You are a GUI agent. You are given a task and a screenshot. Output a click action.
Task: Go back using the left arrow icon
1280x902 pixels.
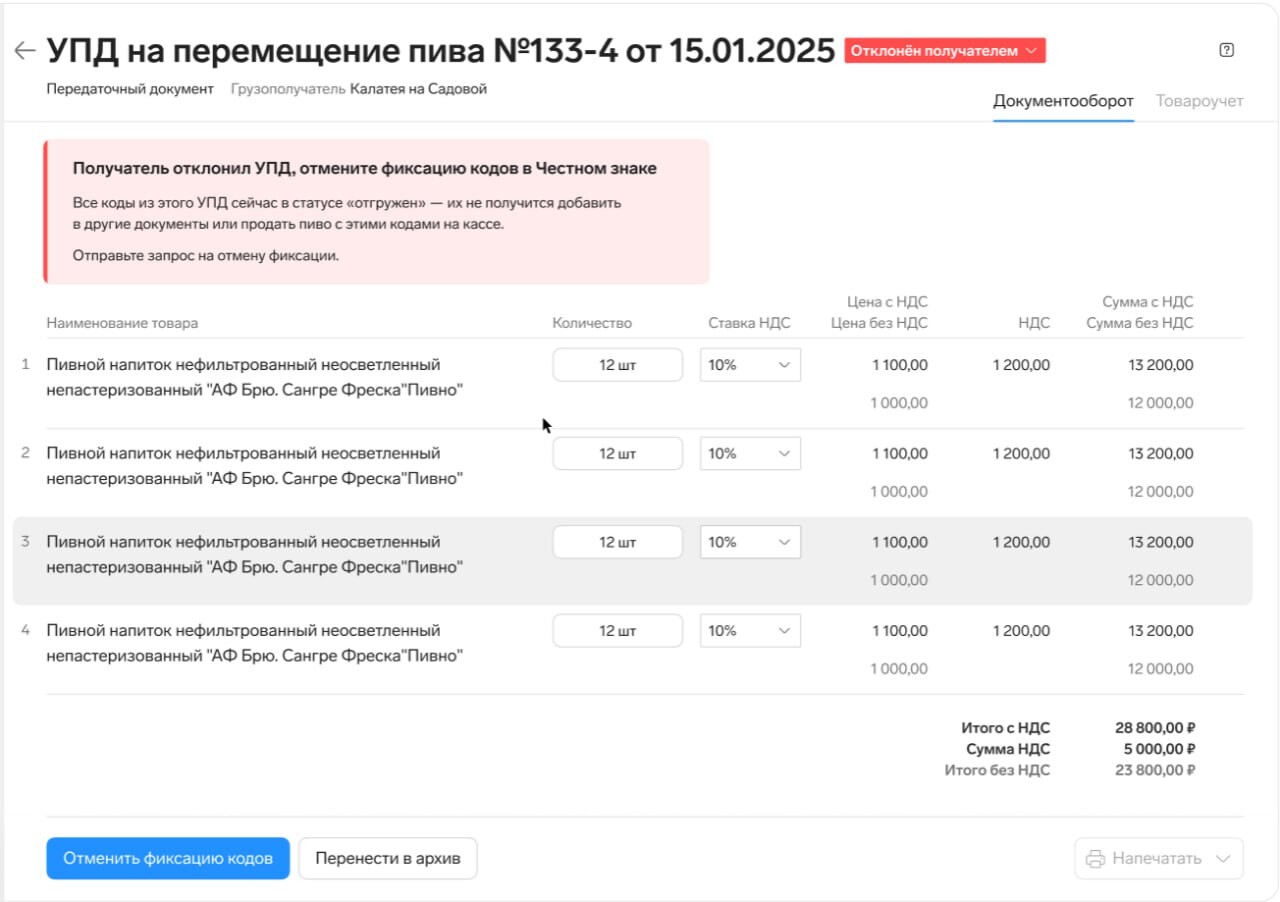[25, 51]
